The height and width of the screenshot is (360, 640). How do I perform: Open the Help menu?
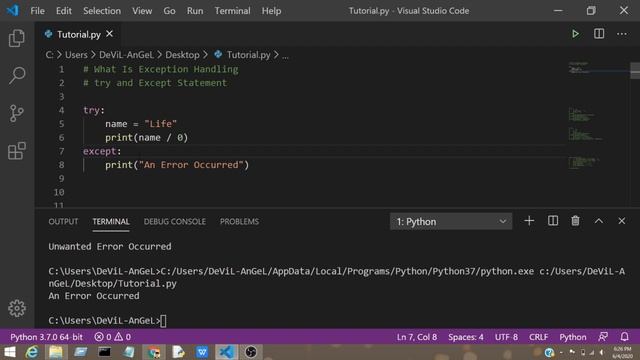[x=271, y=11]
